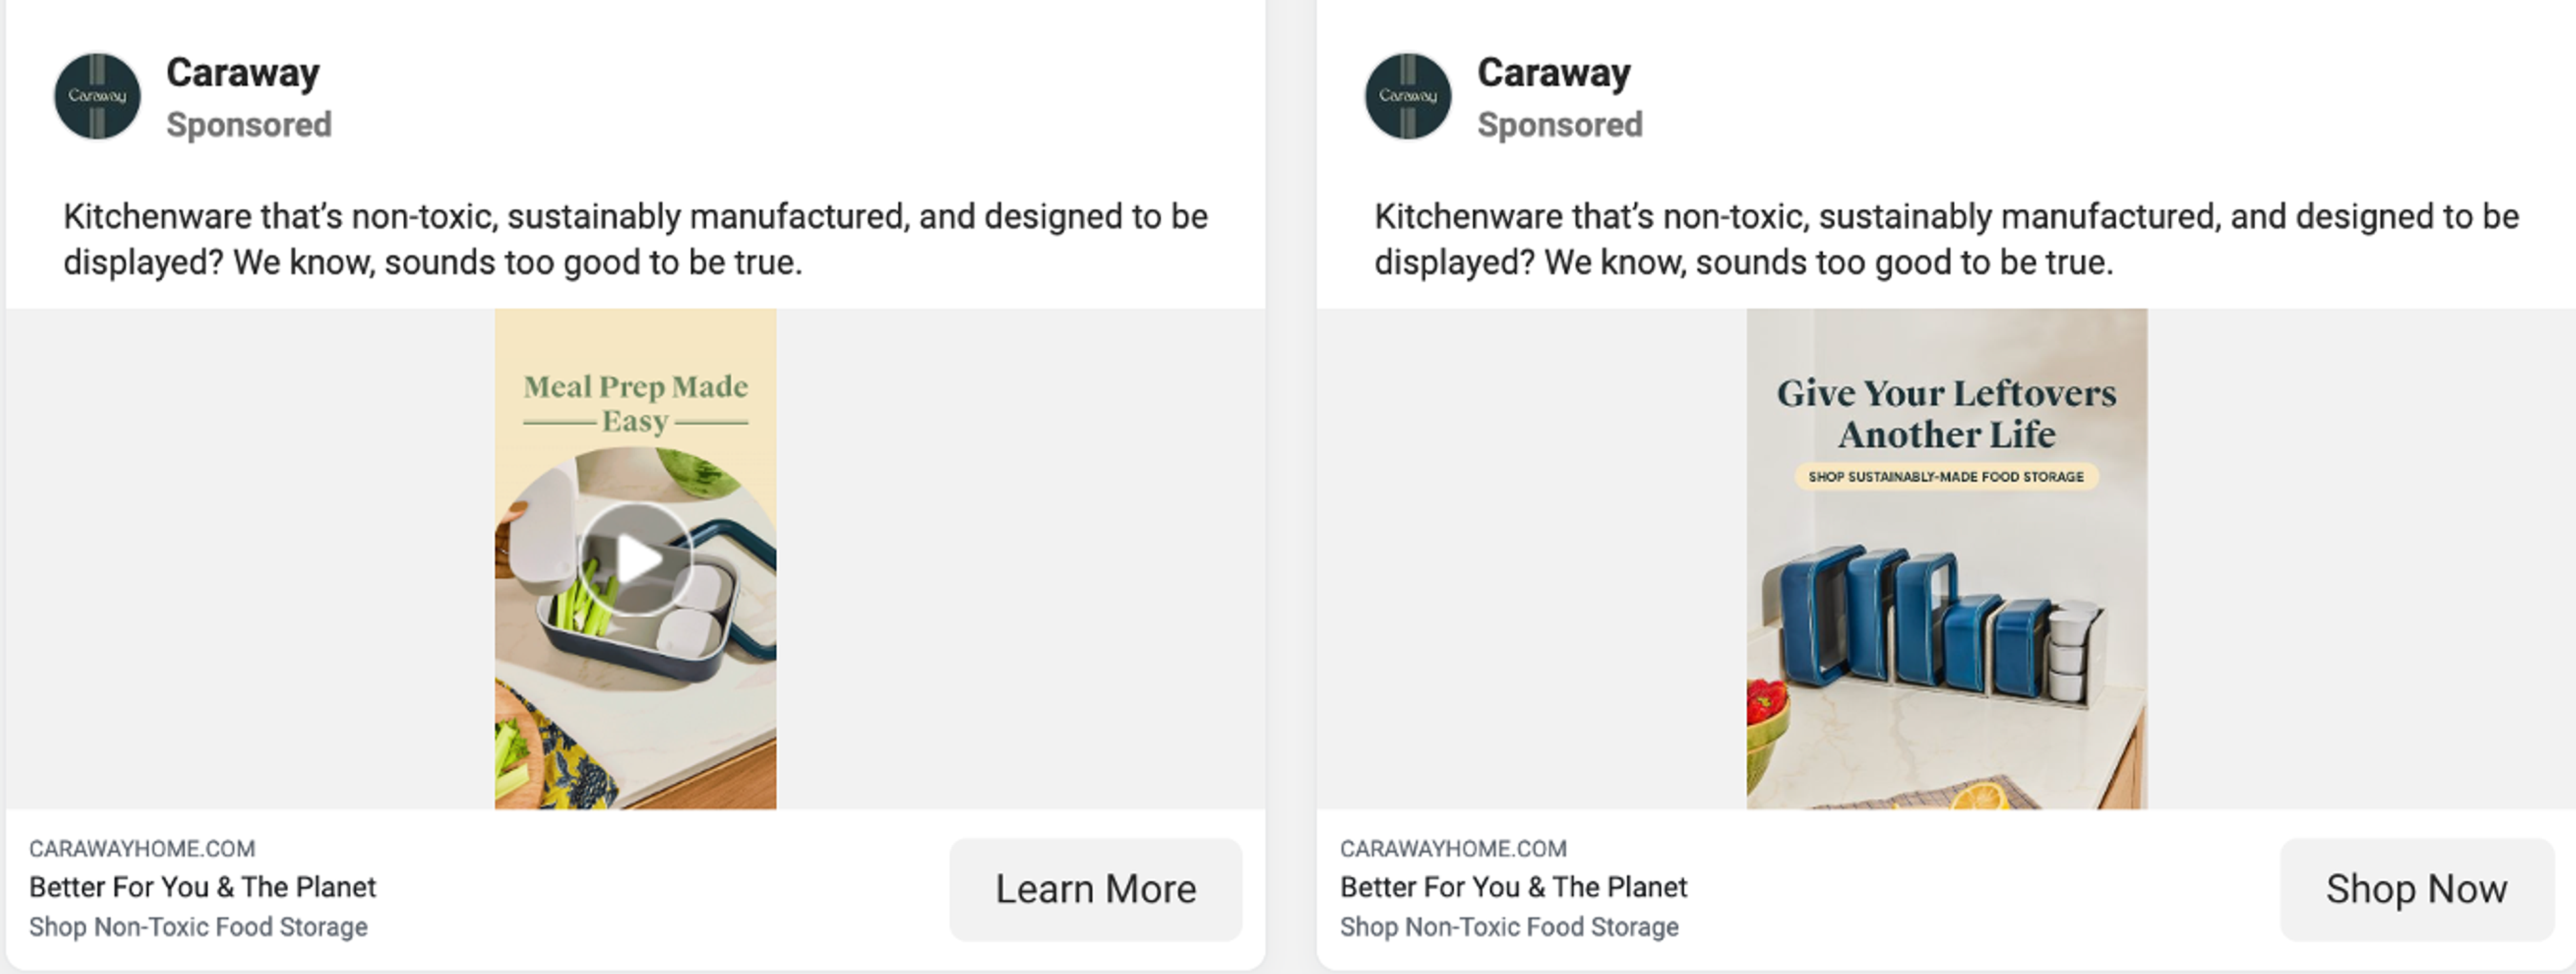Click the Sponsored label on the right ad
Screen dimensions: 2576x974
1560,124
